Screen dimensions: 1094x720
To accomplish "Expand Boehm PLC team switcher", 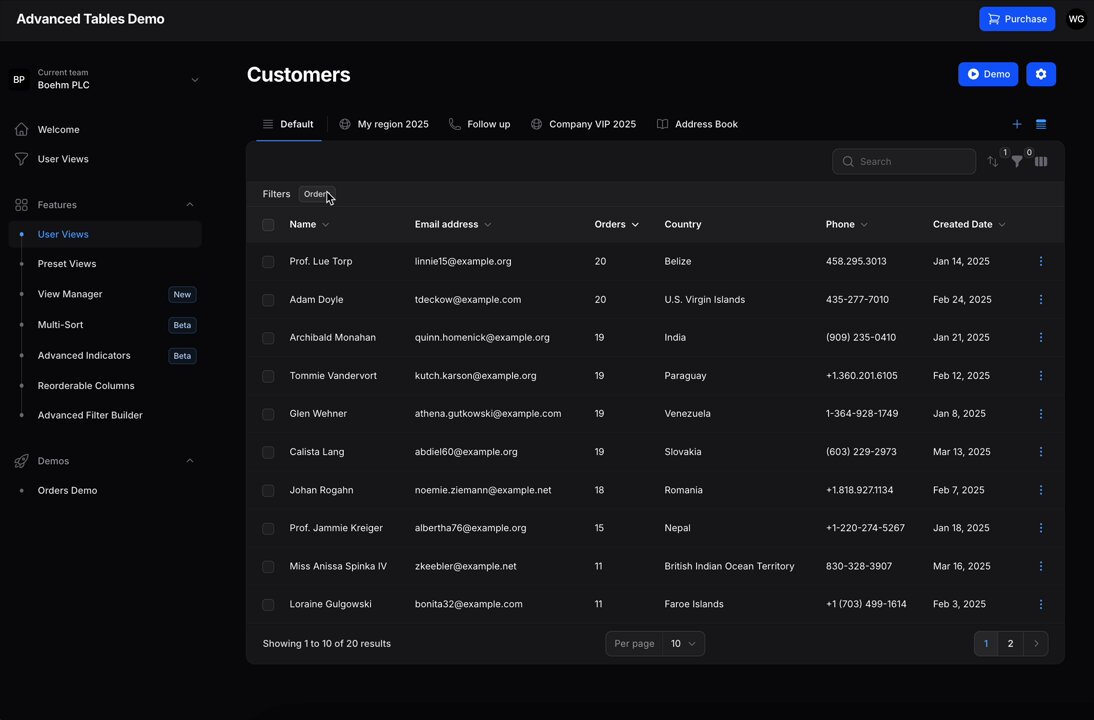I will (x=105, y=79).
